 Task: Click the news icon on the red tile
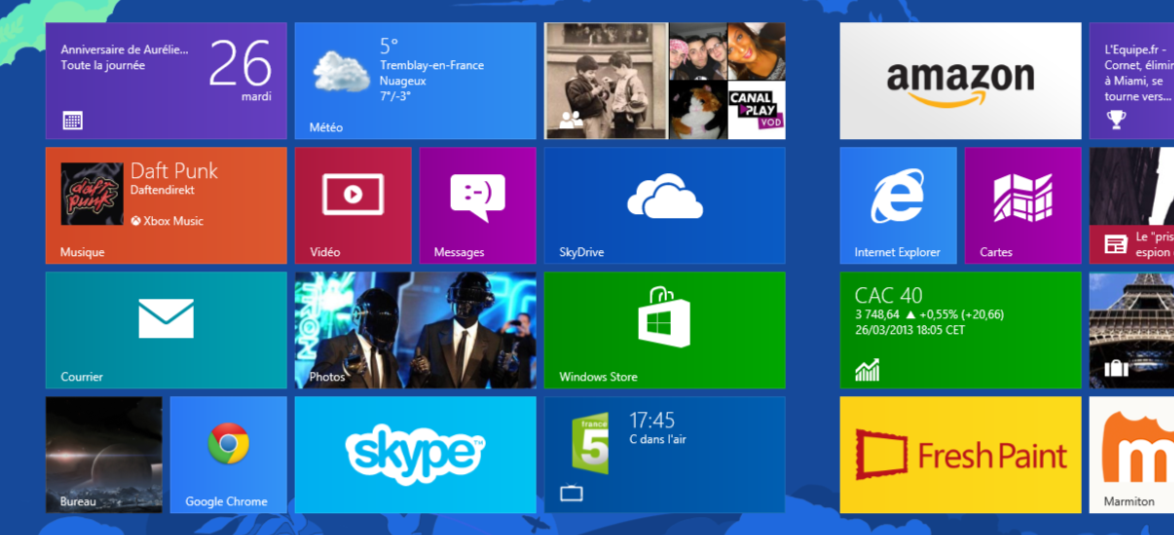[x=1116, y=244]
